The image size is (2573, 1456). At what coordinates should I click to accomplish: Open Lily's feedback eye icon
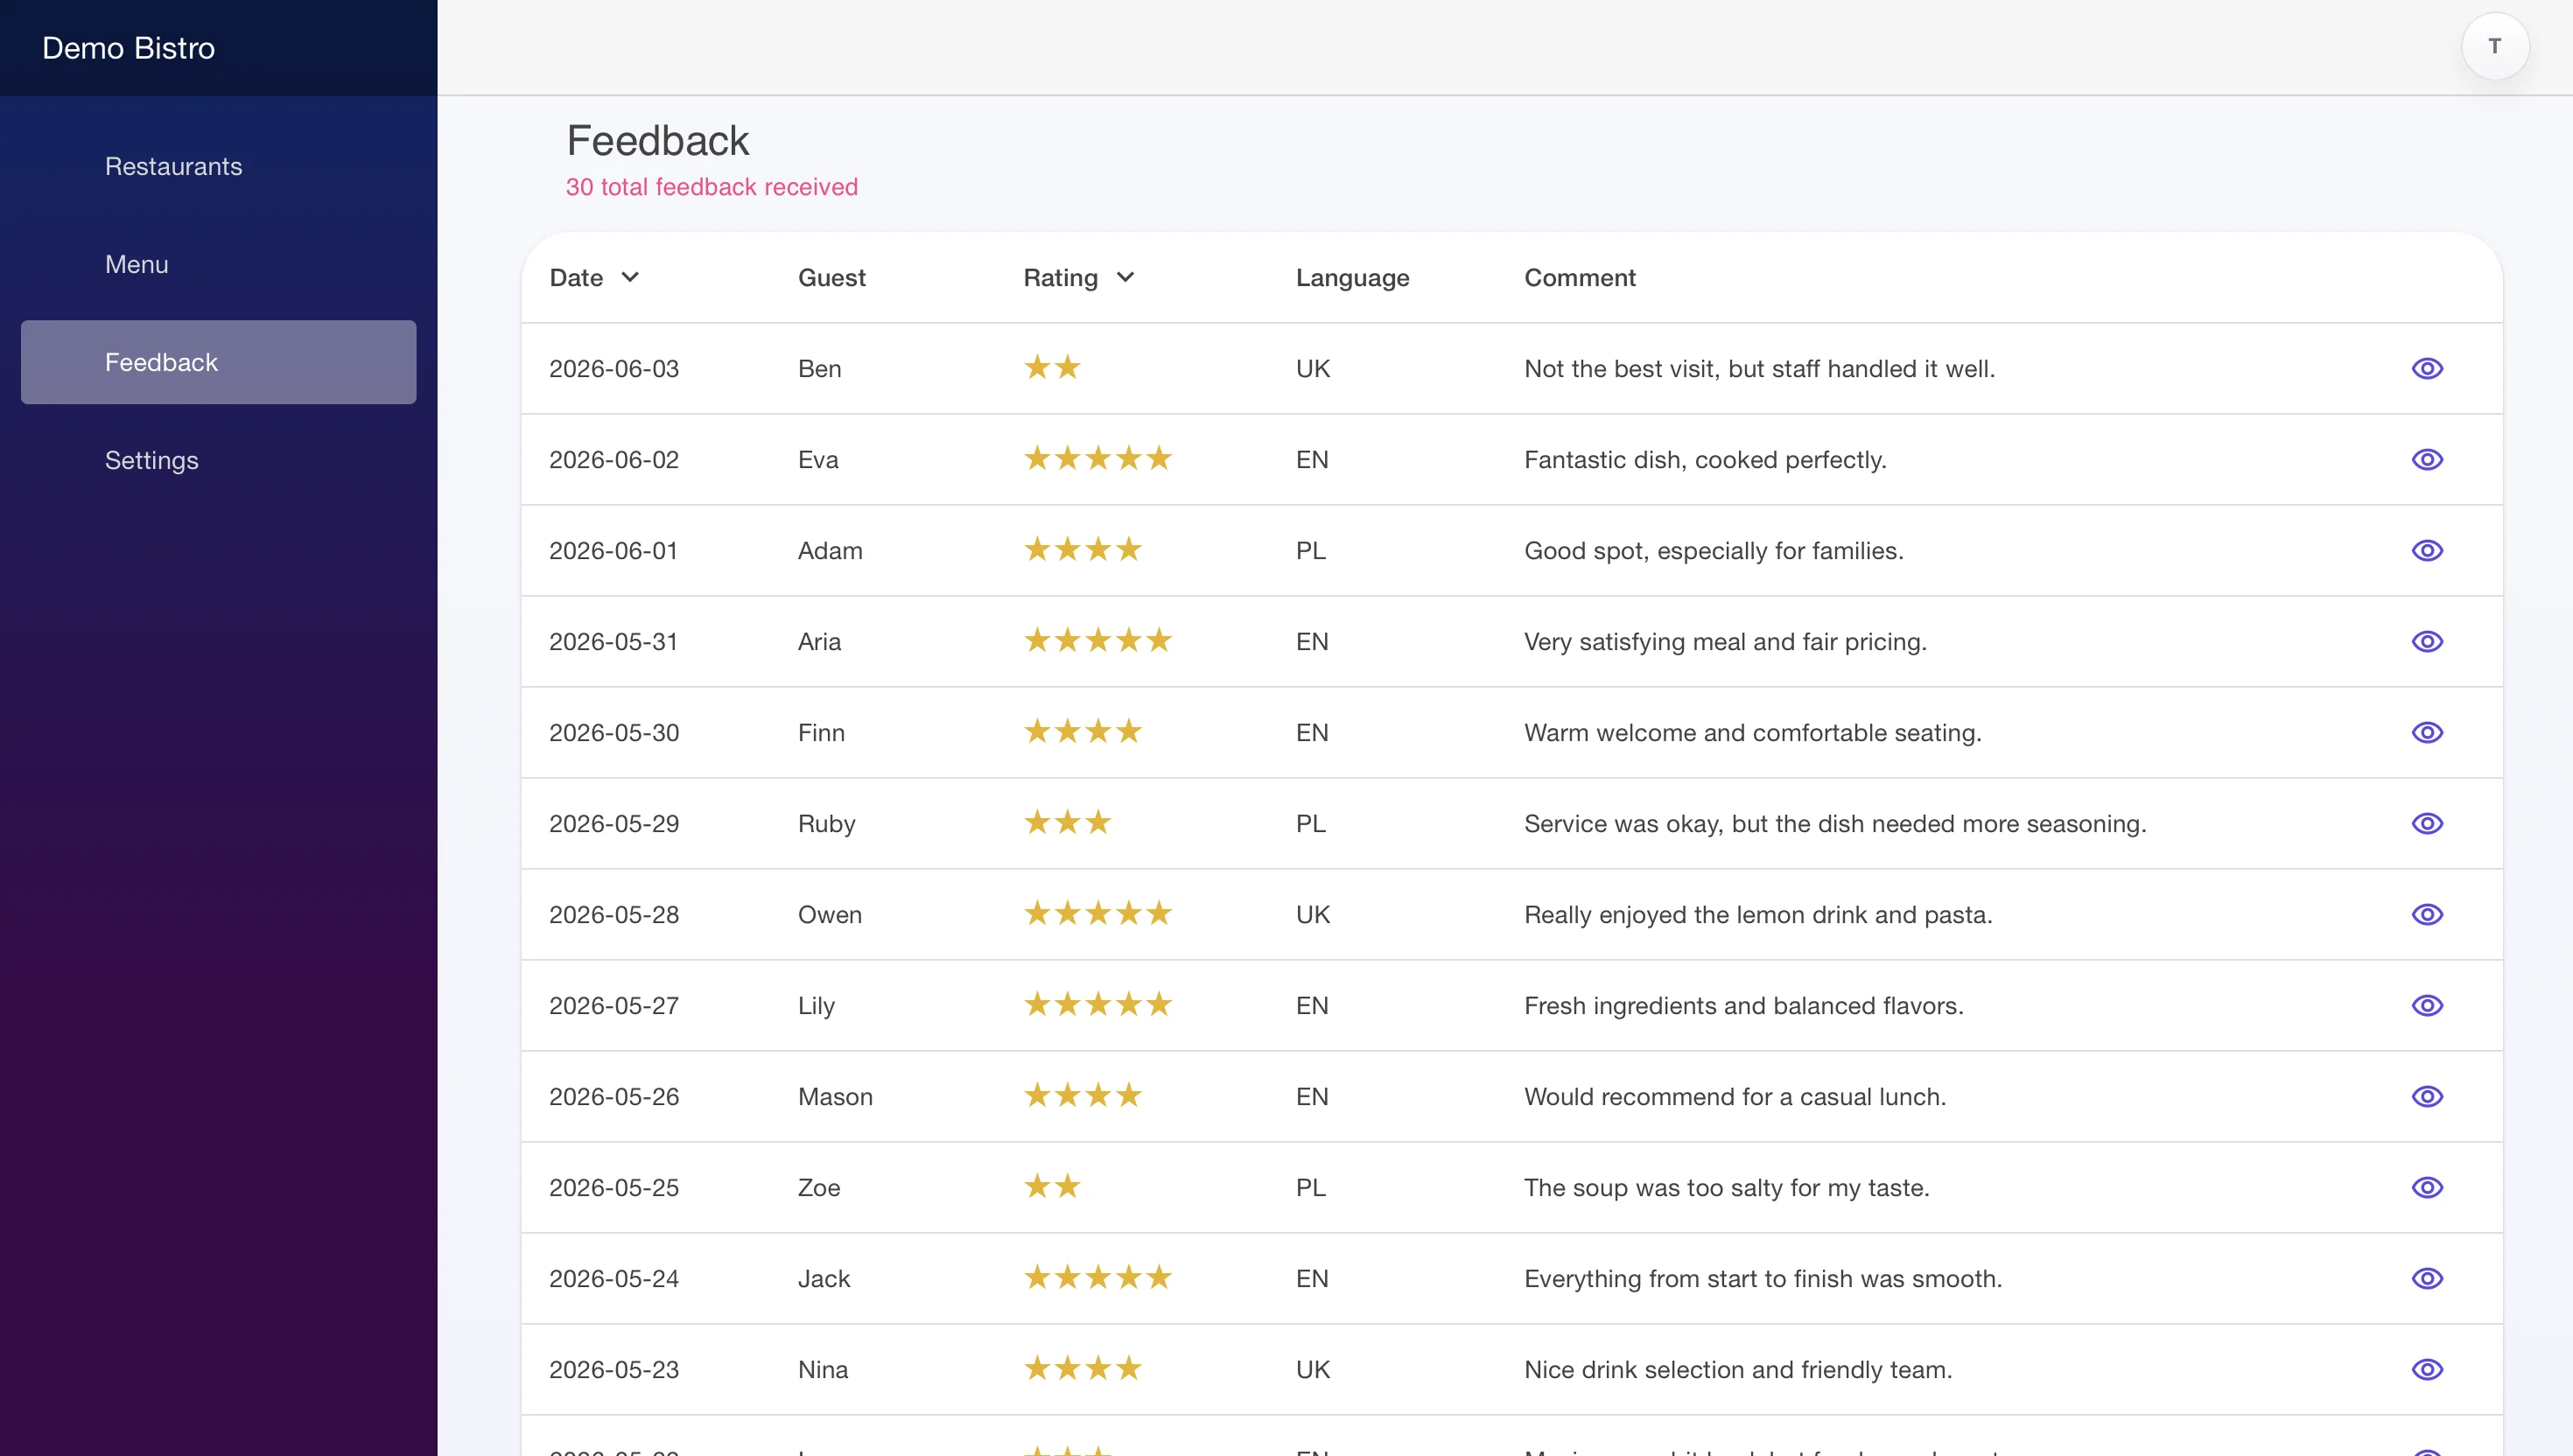[x=2427, y=1005]
